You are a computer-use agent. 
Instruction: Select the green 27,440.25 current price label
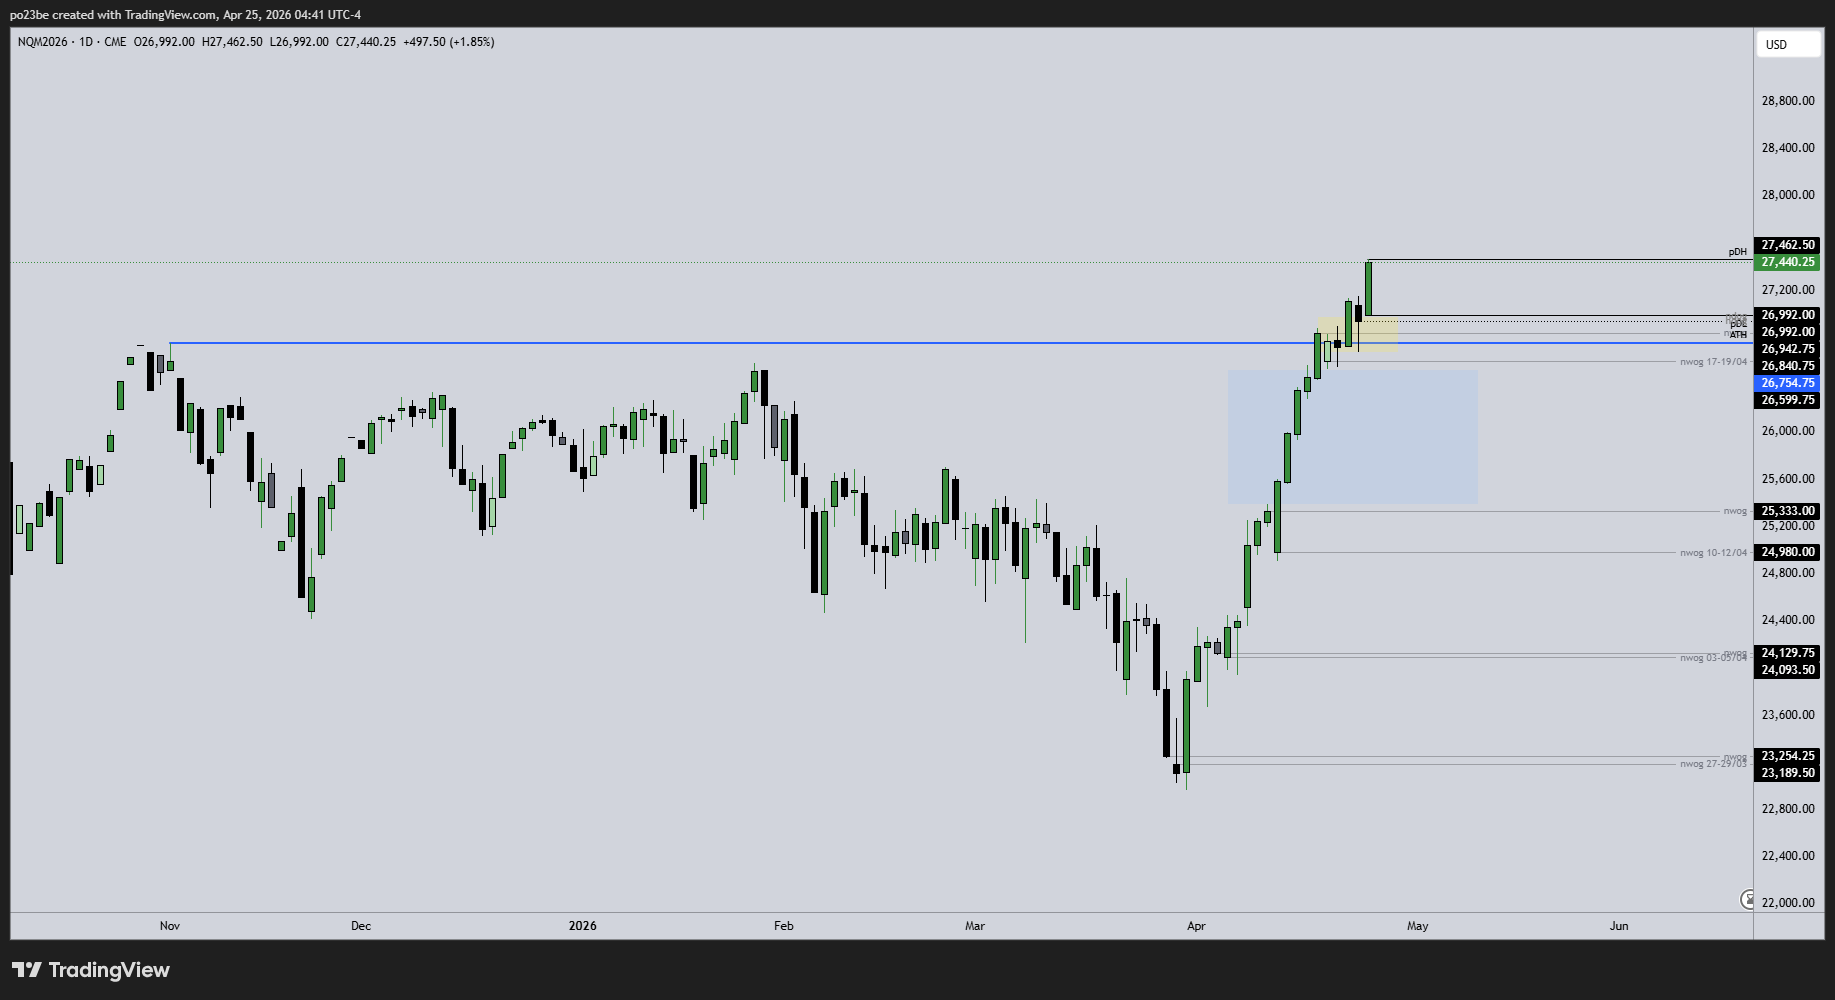click(x=1787, y=262)
